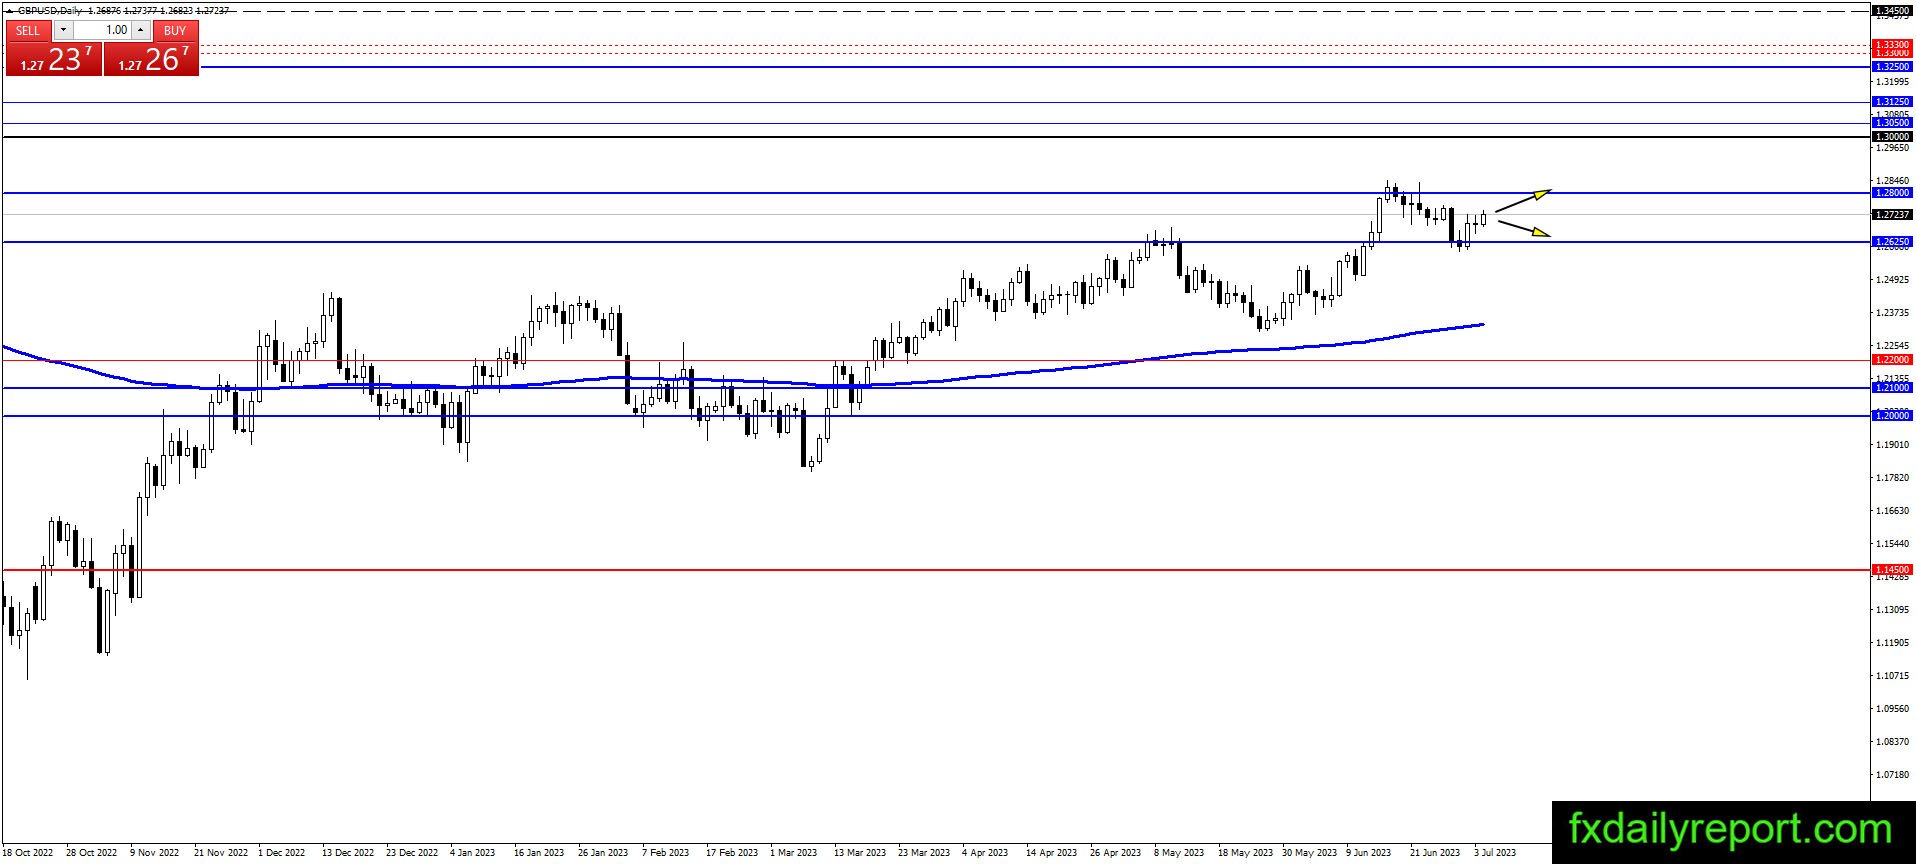1916x864 pixels.
Task: Increase trade volume with the up arrow
Action: coord(141,30)
